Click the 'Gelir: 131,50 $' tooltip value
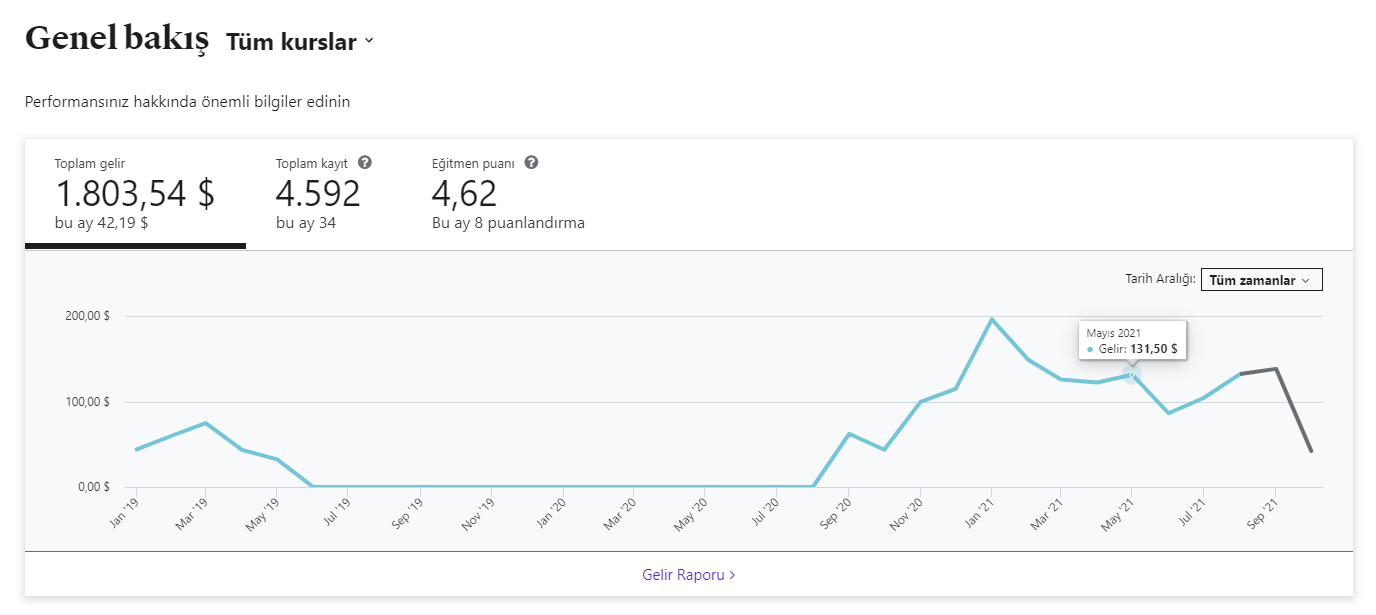Screen dimensions: 1376x615 click(1137, 349)
